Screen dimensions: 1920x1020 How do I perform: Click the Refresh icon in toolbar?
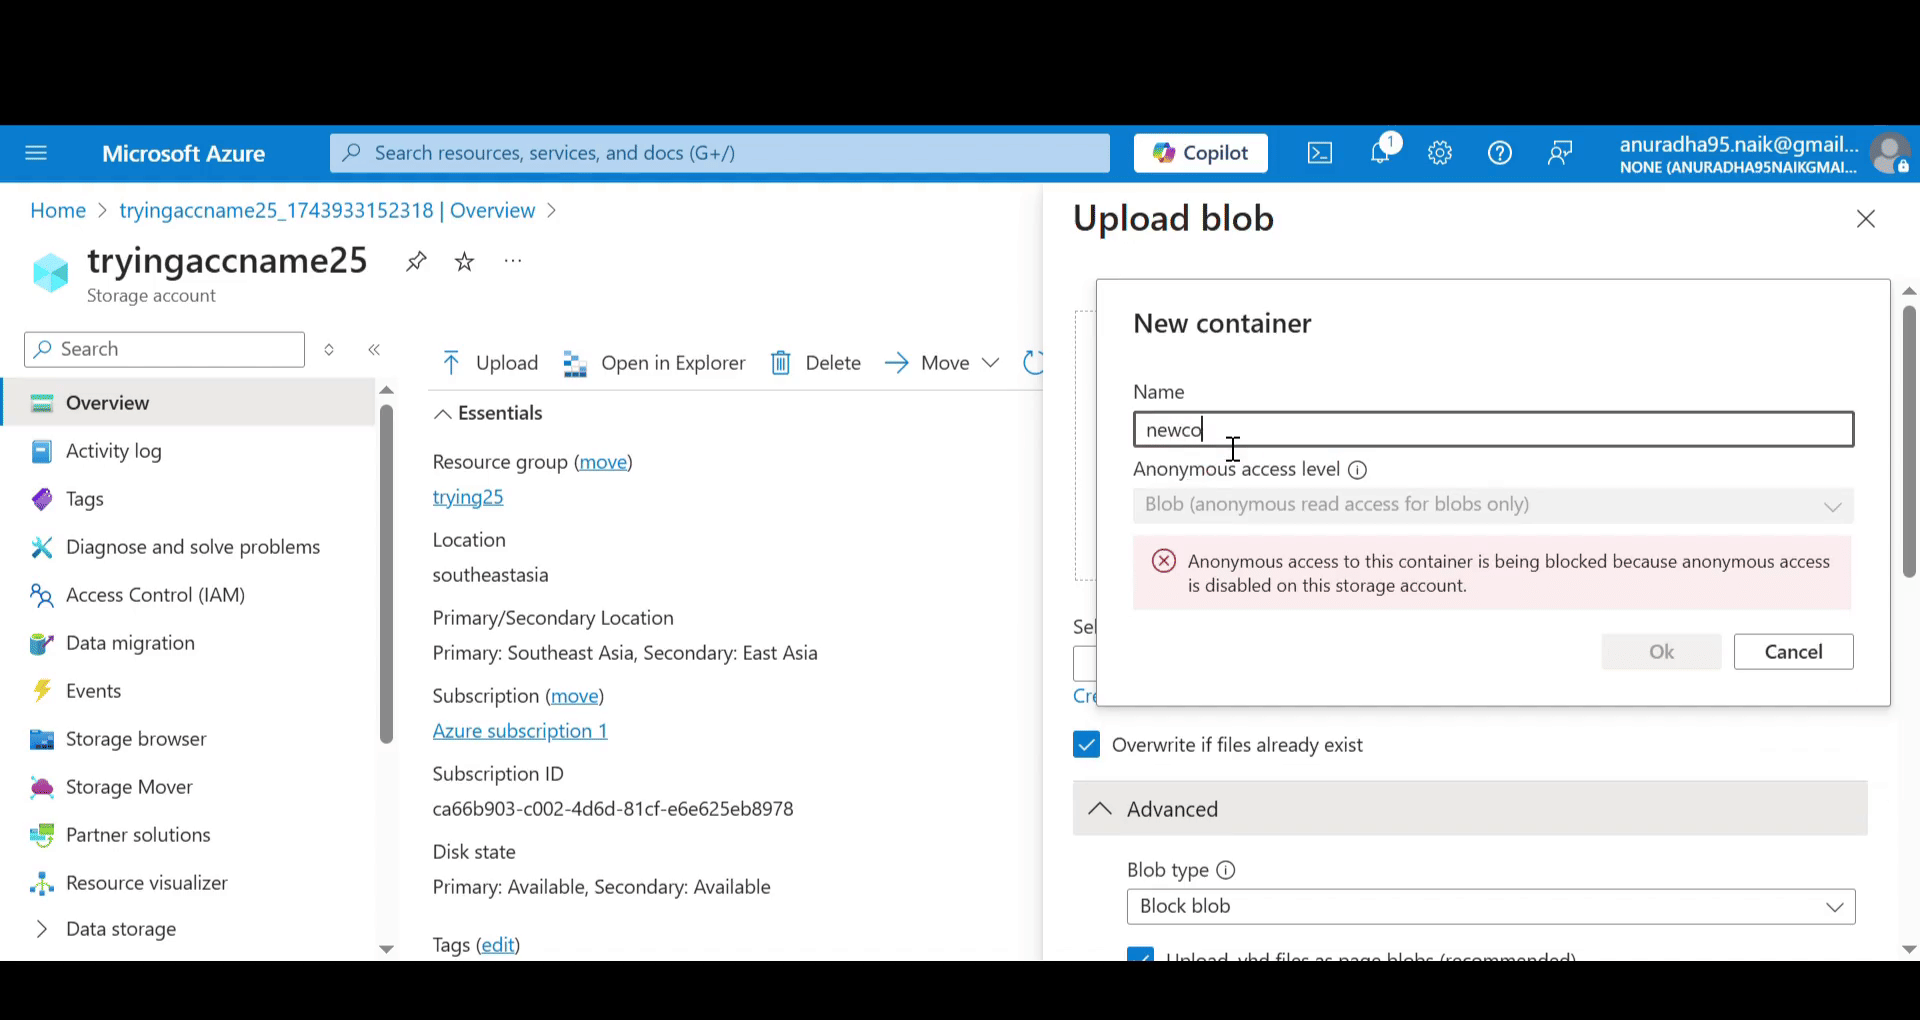coord(1033,362)
